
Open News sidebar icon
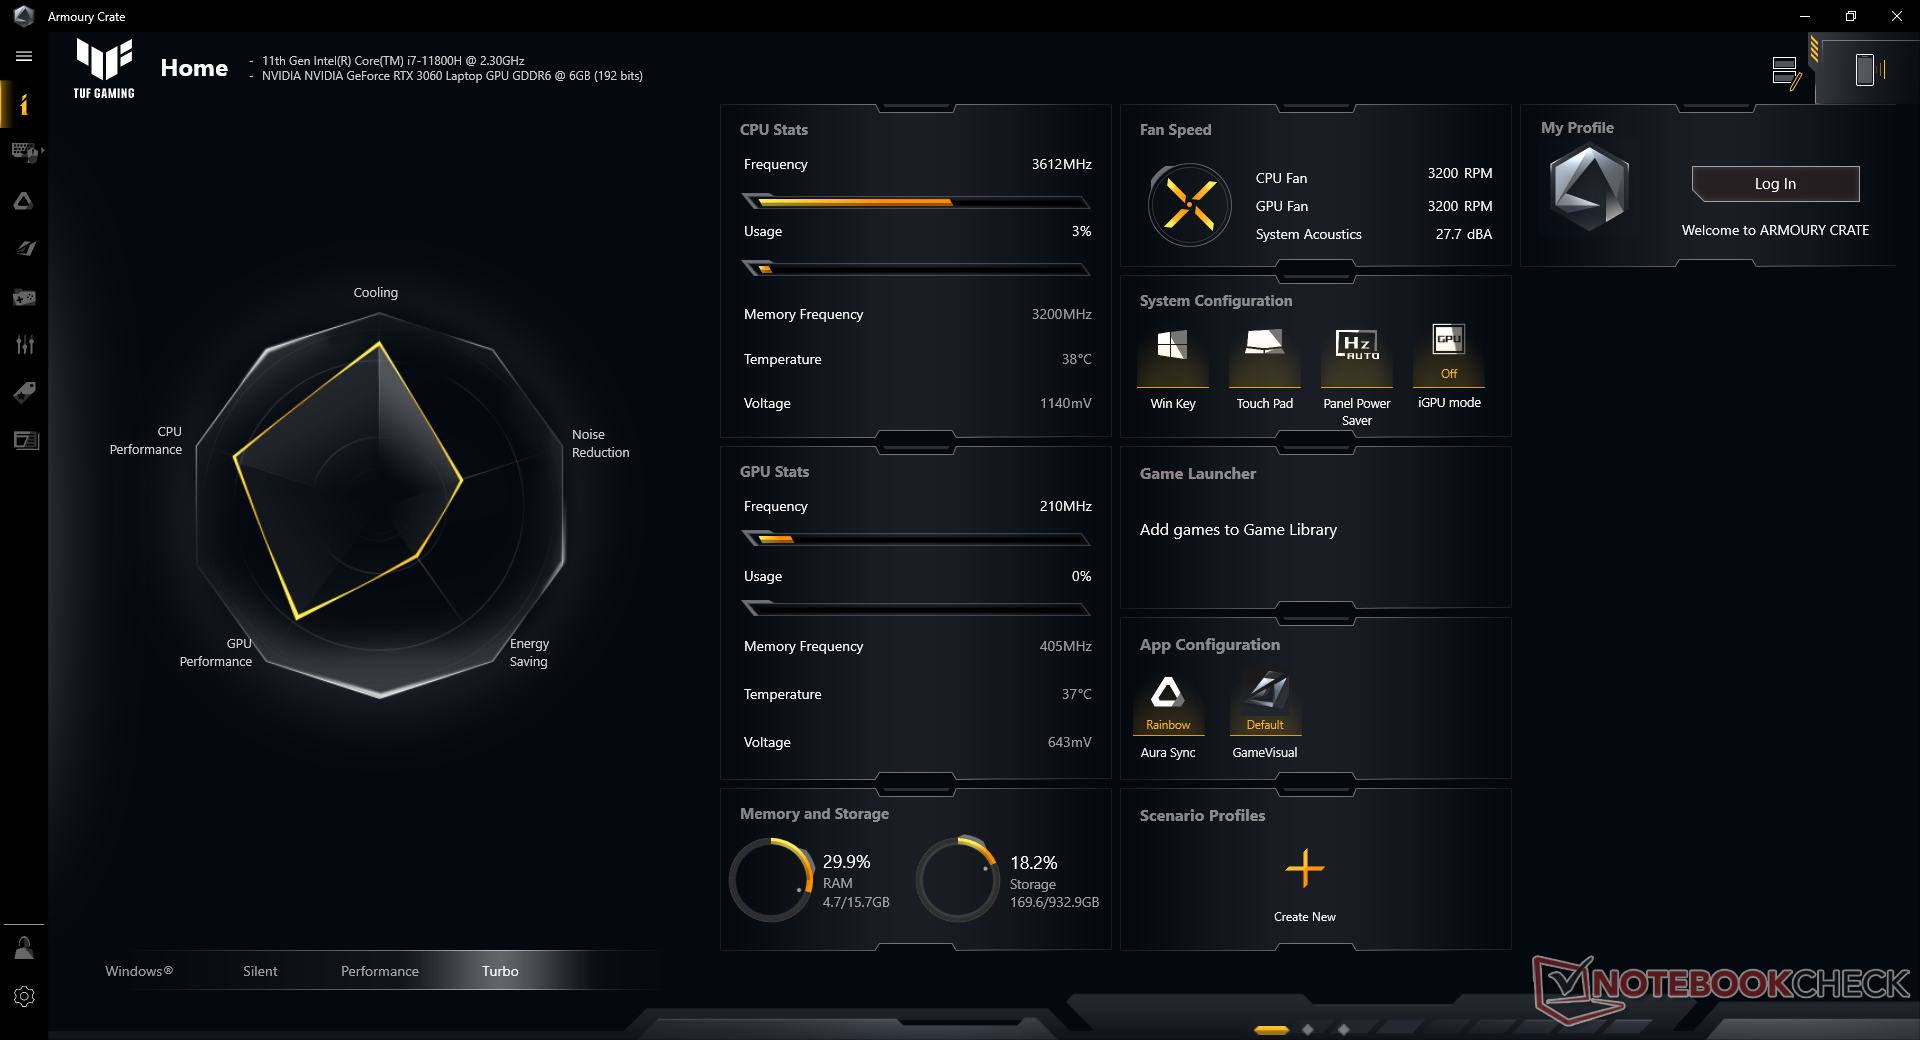pyautogui.click(x=24, y=440)
